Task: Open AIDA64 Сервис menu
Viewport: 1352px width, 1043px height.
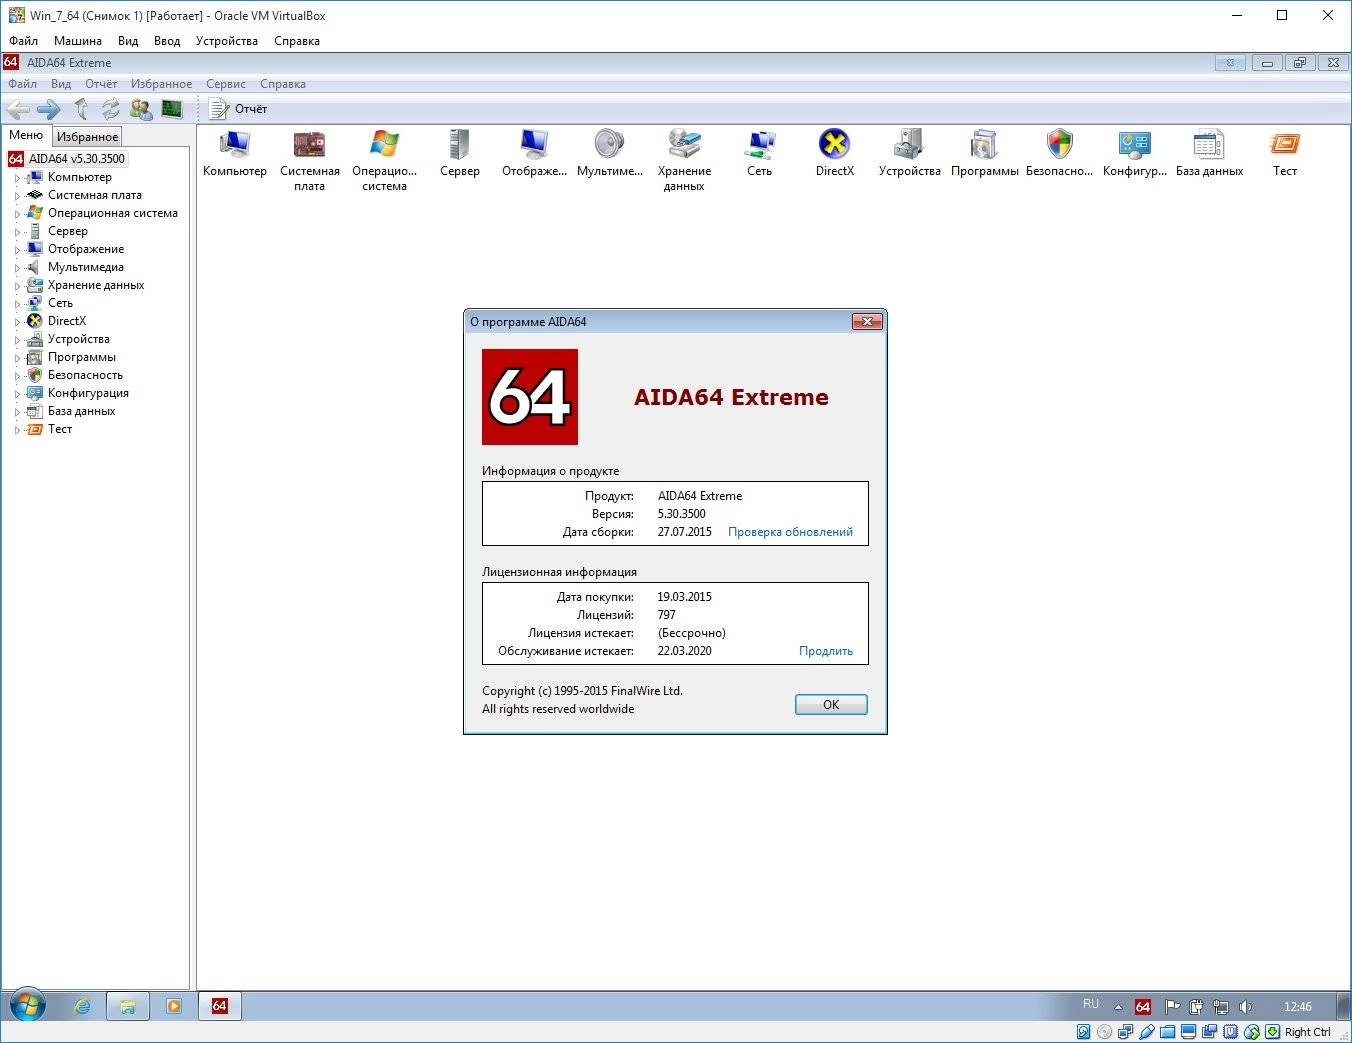Action: point(226,84)
